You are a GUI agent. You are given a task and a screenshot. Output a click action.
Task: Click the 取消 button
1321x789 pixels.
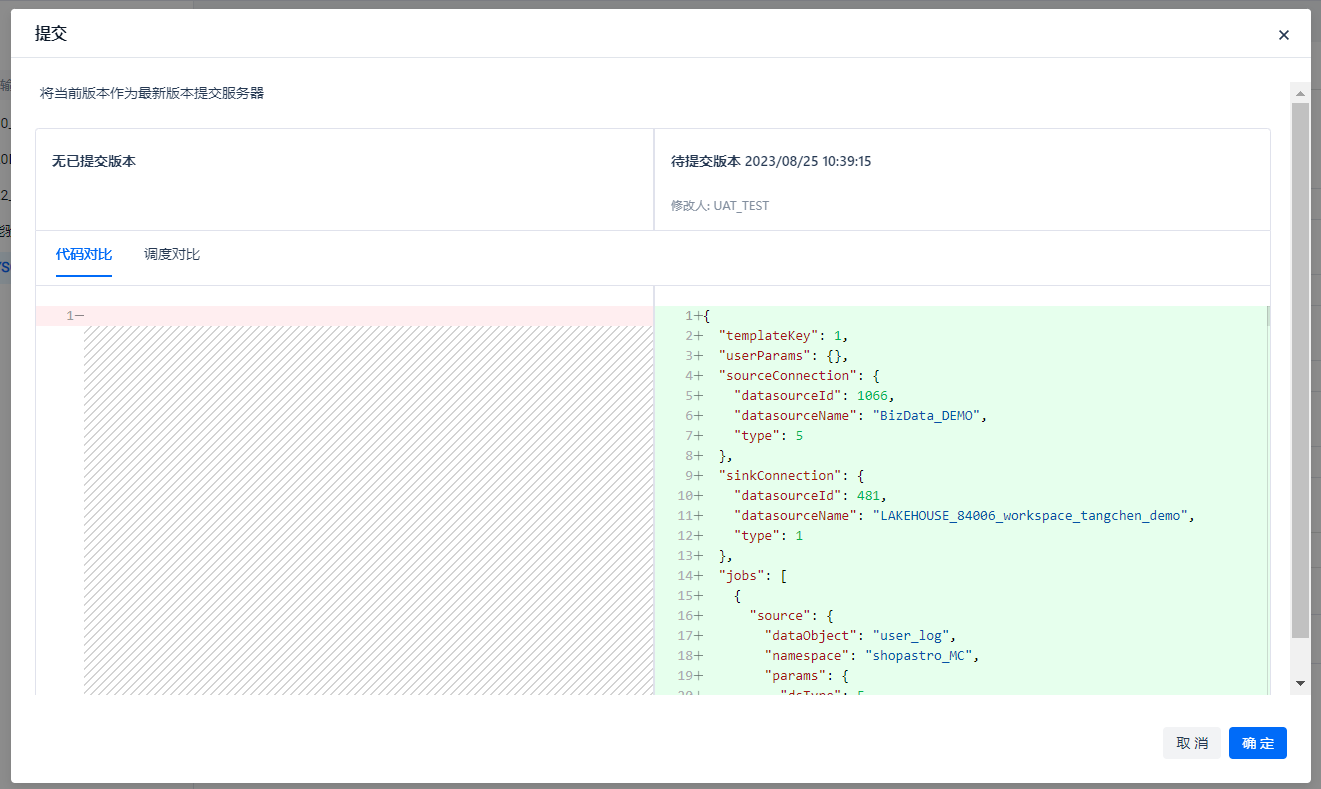[x=1192, y=743]
